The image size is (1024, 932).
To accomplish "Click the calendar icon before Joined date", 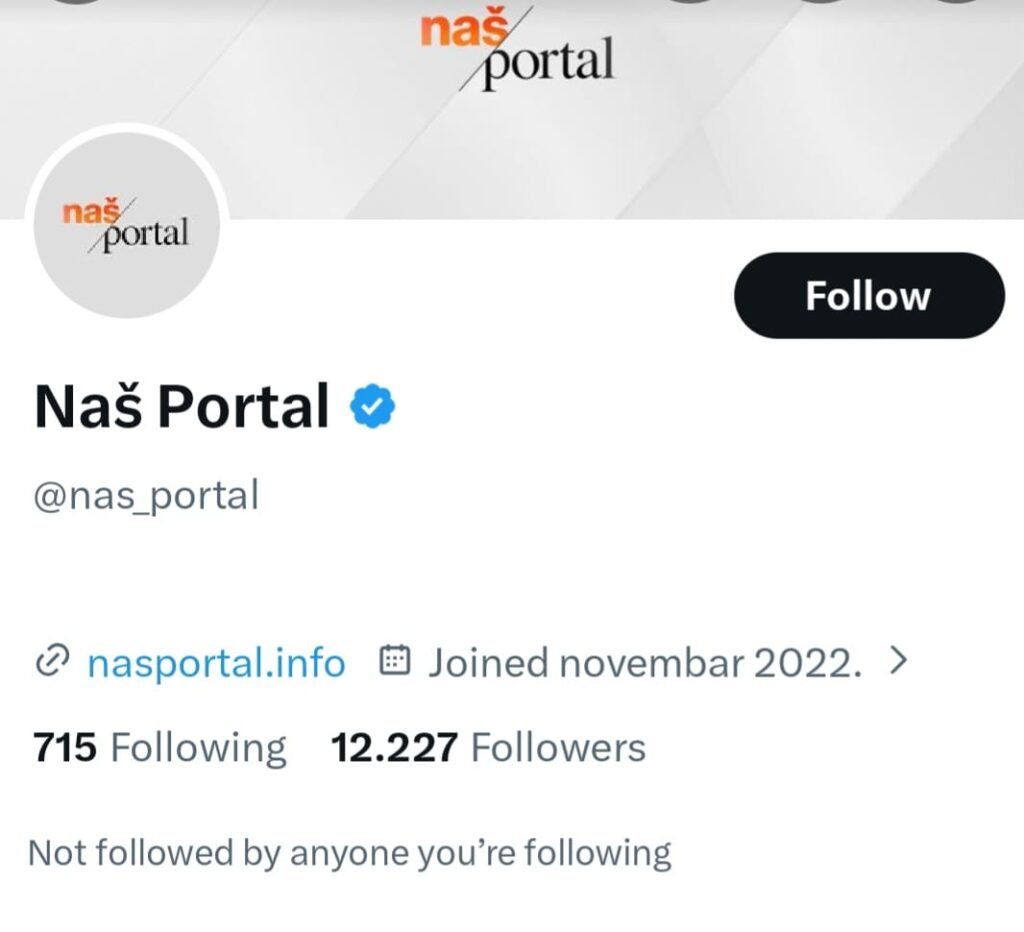I will pyautogui.click(x=396, y=662).
